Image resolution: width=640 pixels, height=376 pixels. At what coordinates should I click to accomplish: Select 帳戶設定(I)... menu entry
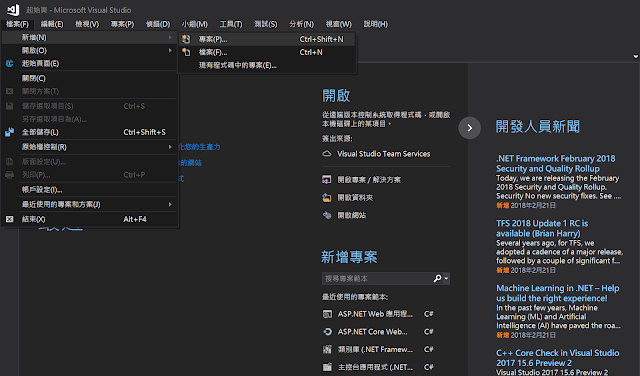90,190
